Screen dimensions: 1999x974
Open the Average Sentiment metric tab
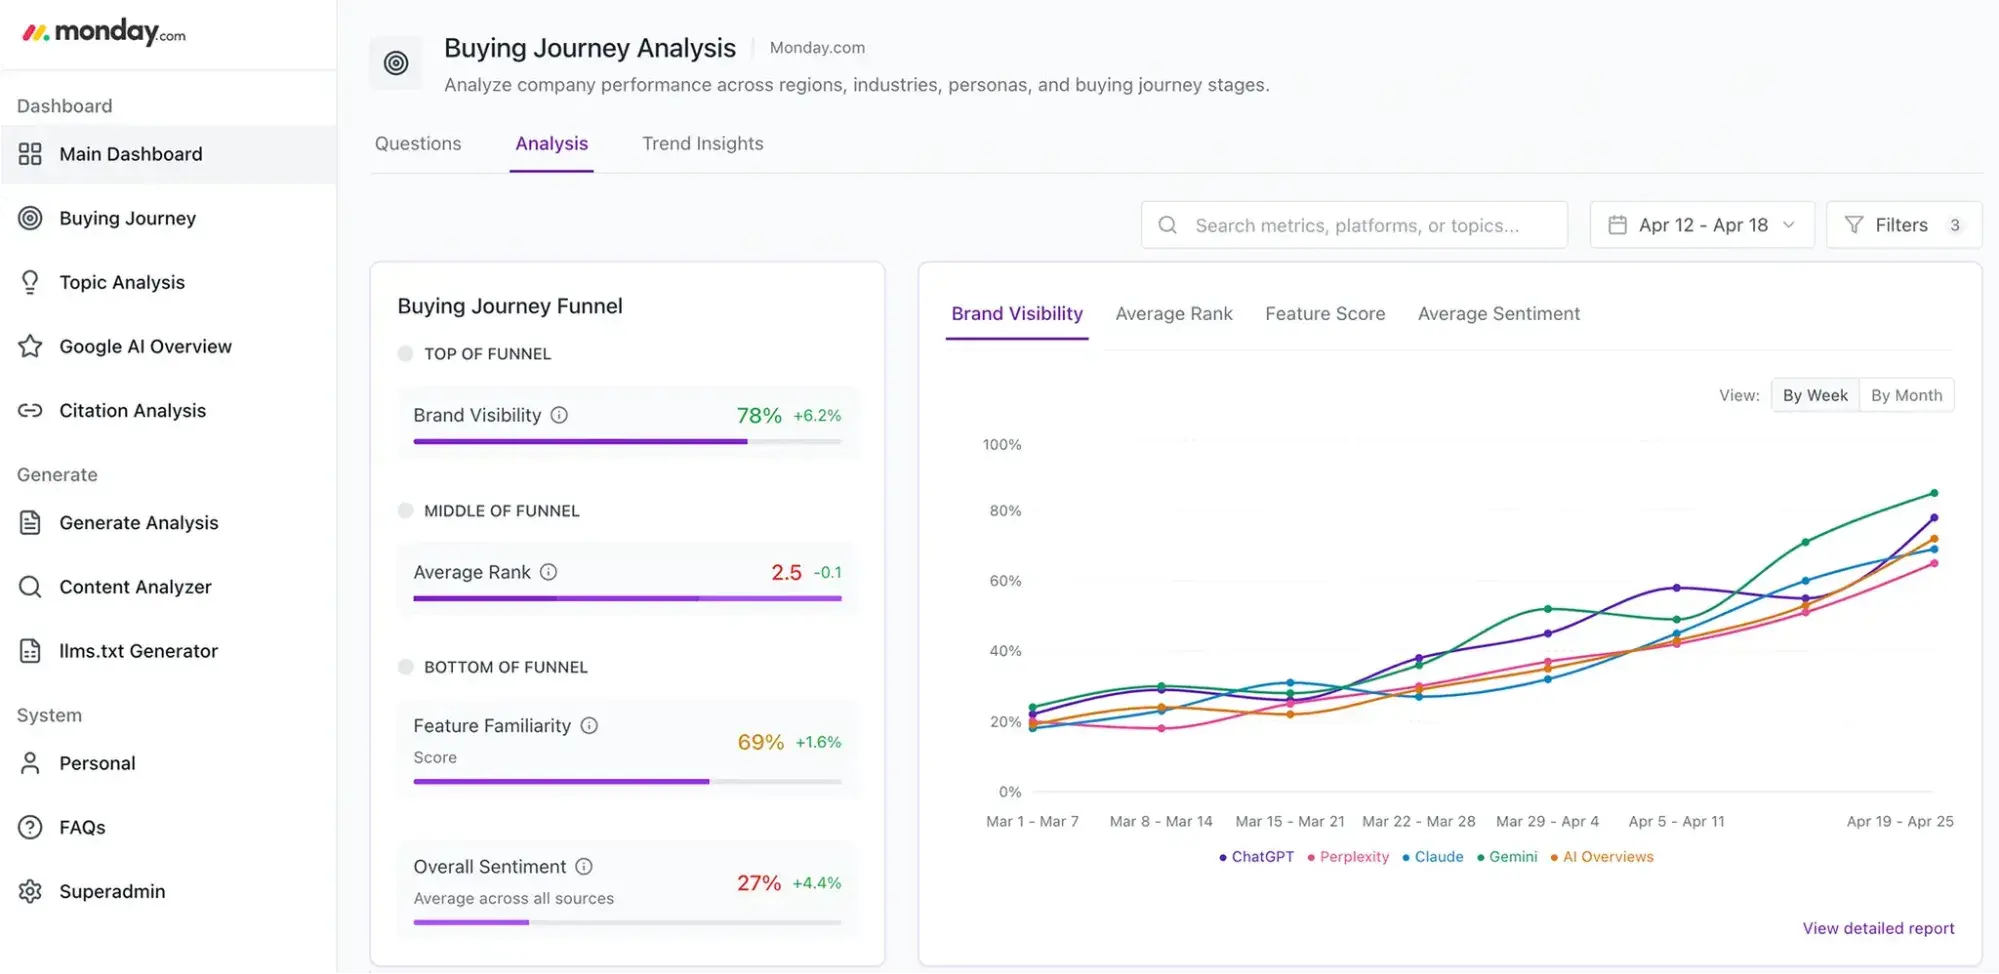[x=1498, y=313]
